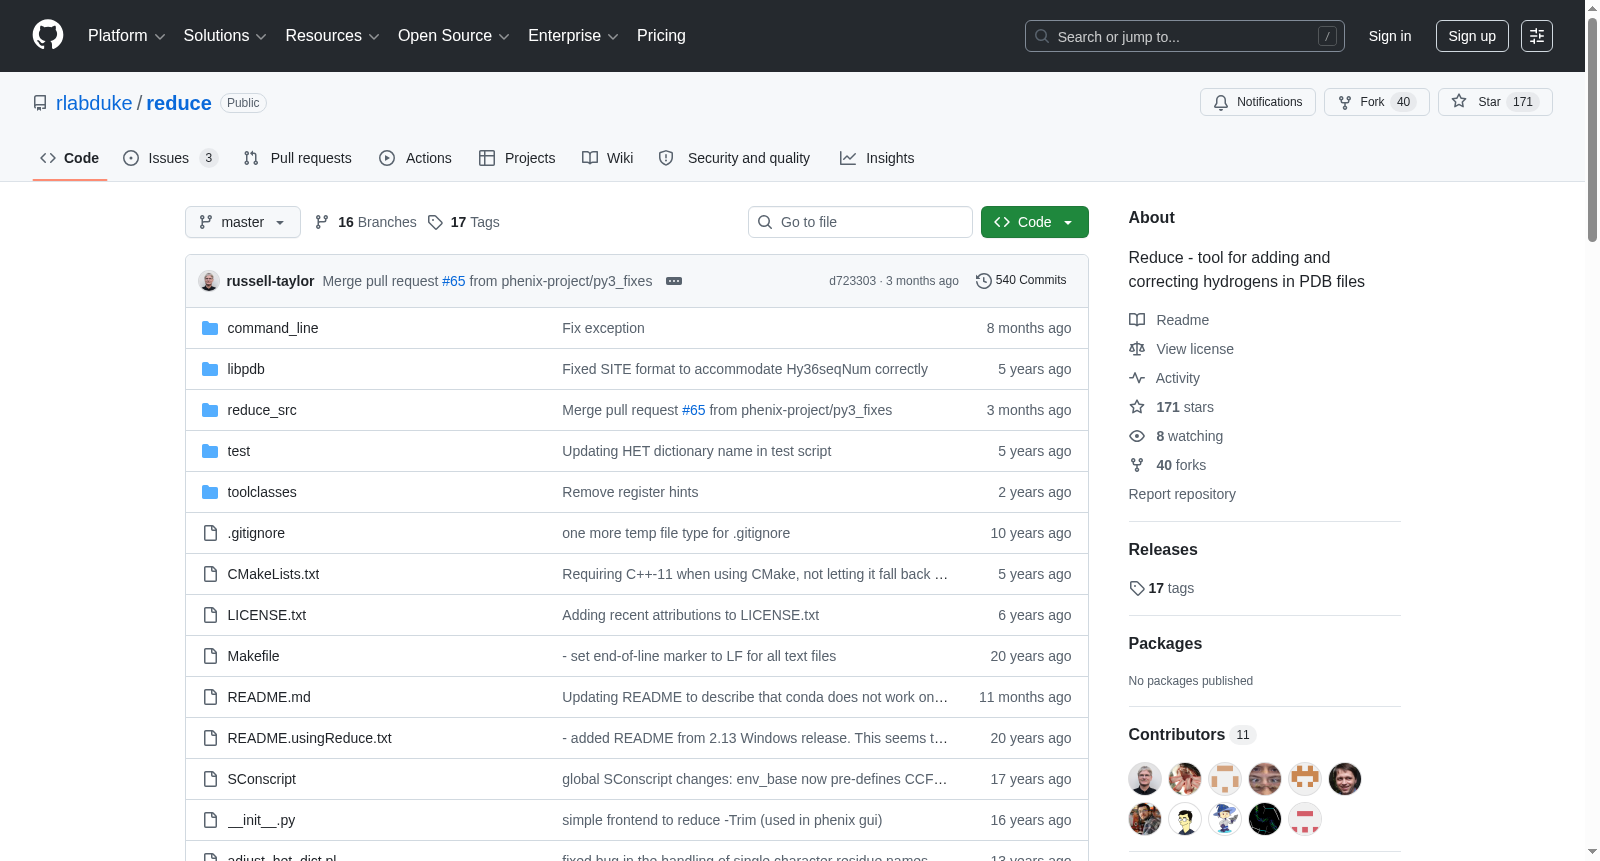This screenshot has height=861, width=1600.
Task: Expand the Platform menu
Action: 126,36
